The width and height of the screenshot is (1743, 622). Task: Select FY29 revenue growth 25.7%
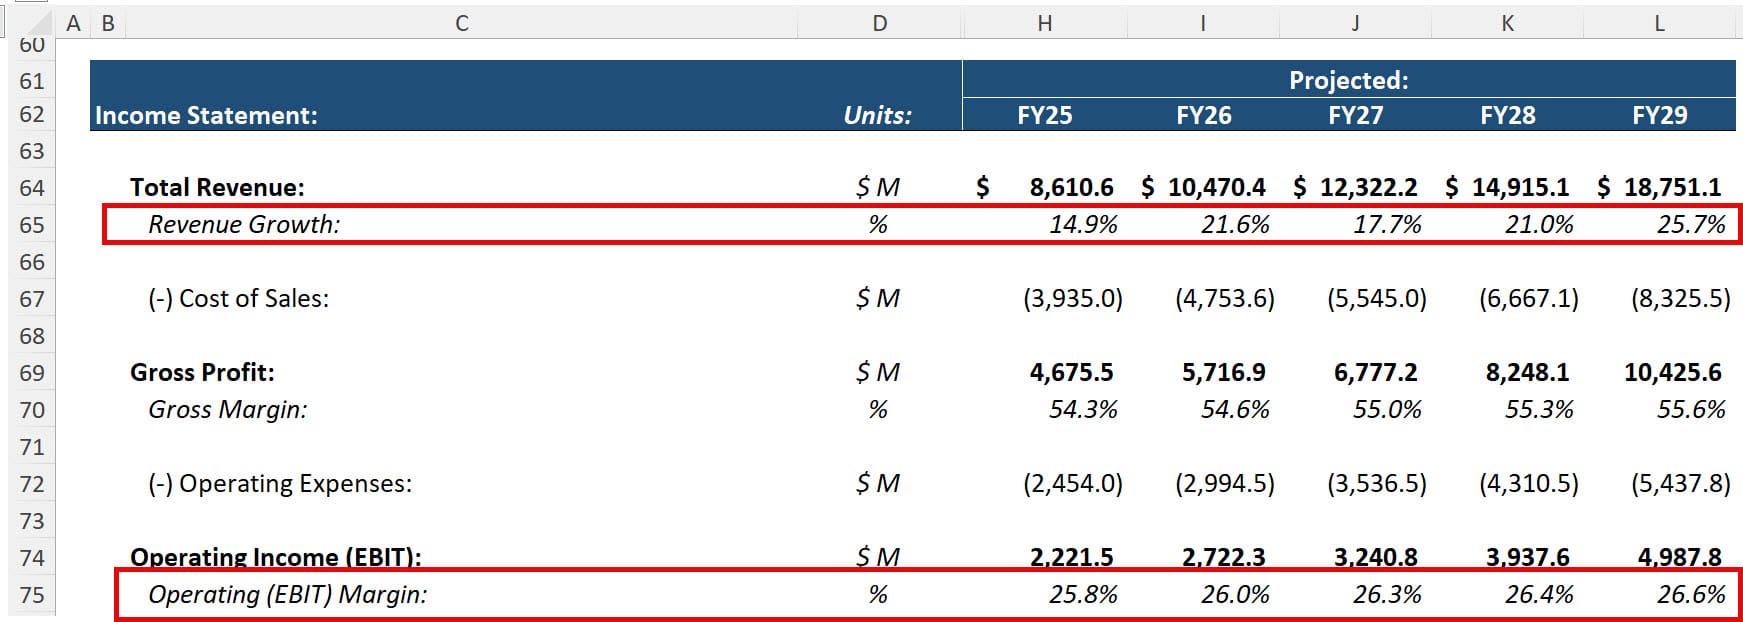(x=1690, y=224)
